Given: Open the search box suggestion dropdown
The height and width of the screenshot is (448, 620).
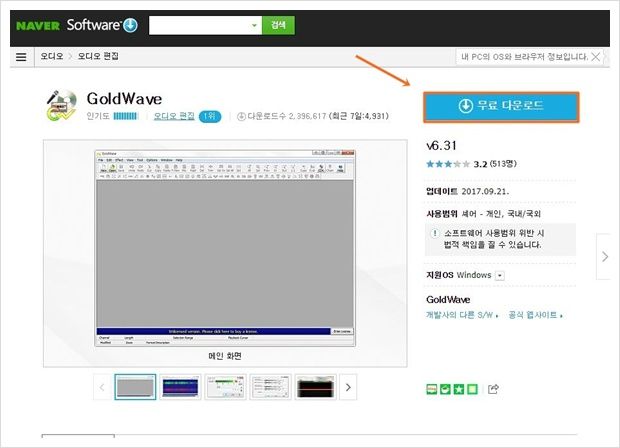Looking at the screenshot, I should (x=254, y=25).
